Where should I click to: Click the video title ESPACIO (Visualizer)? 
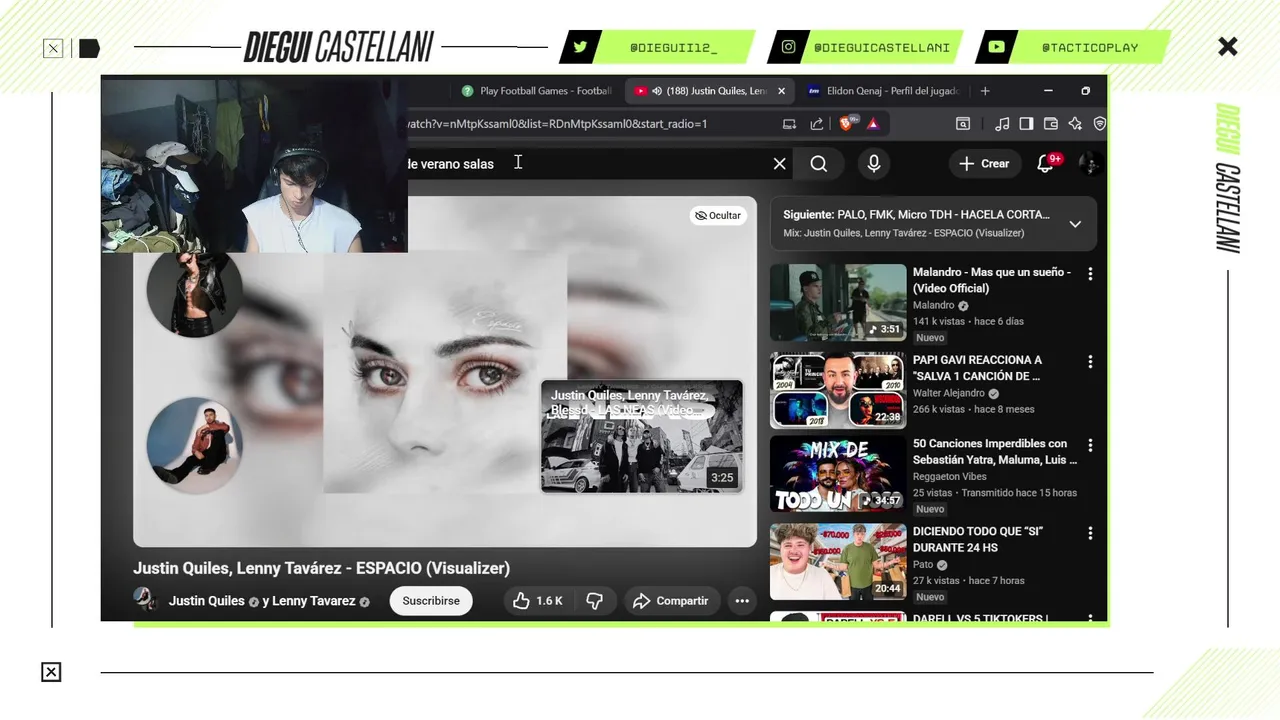321,568
